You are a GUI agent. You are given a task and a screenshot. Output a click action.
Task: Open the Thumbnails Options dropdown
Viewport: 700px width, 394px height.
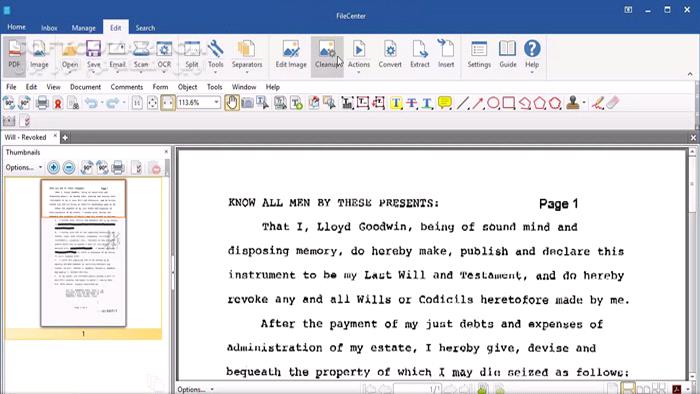(24, 167)
